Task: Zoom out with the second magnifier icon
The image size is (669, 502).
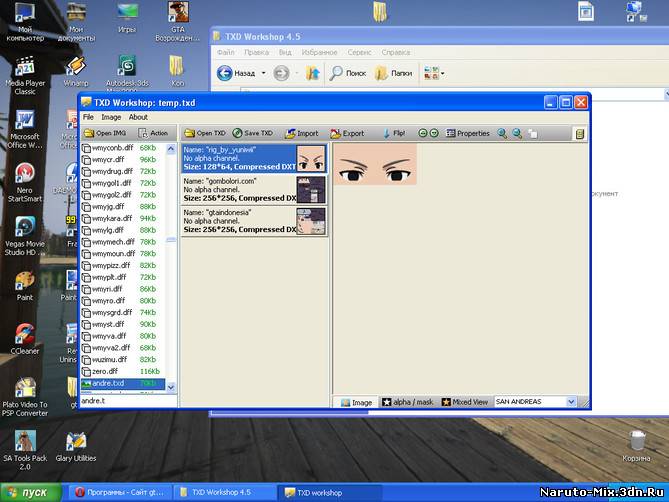Action: click(517, 133)
